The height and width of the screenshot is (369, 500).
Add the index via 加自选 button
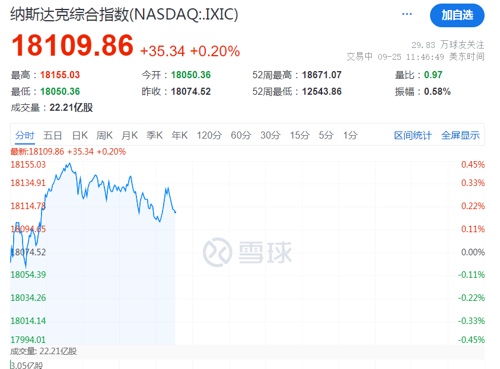457,15
